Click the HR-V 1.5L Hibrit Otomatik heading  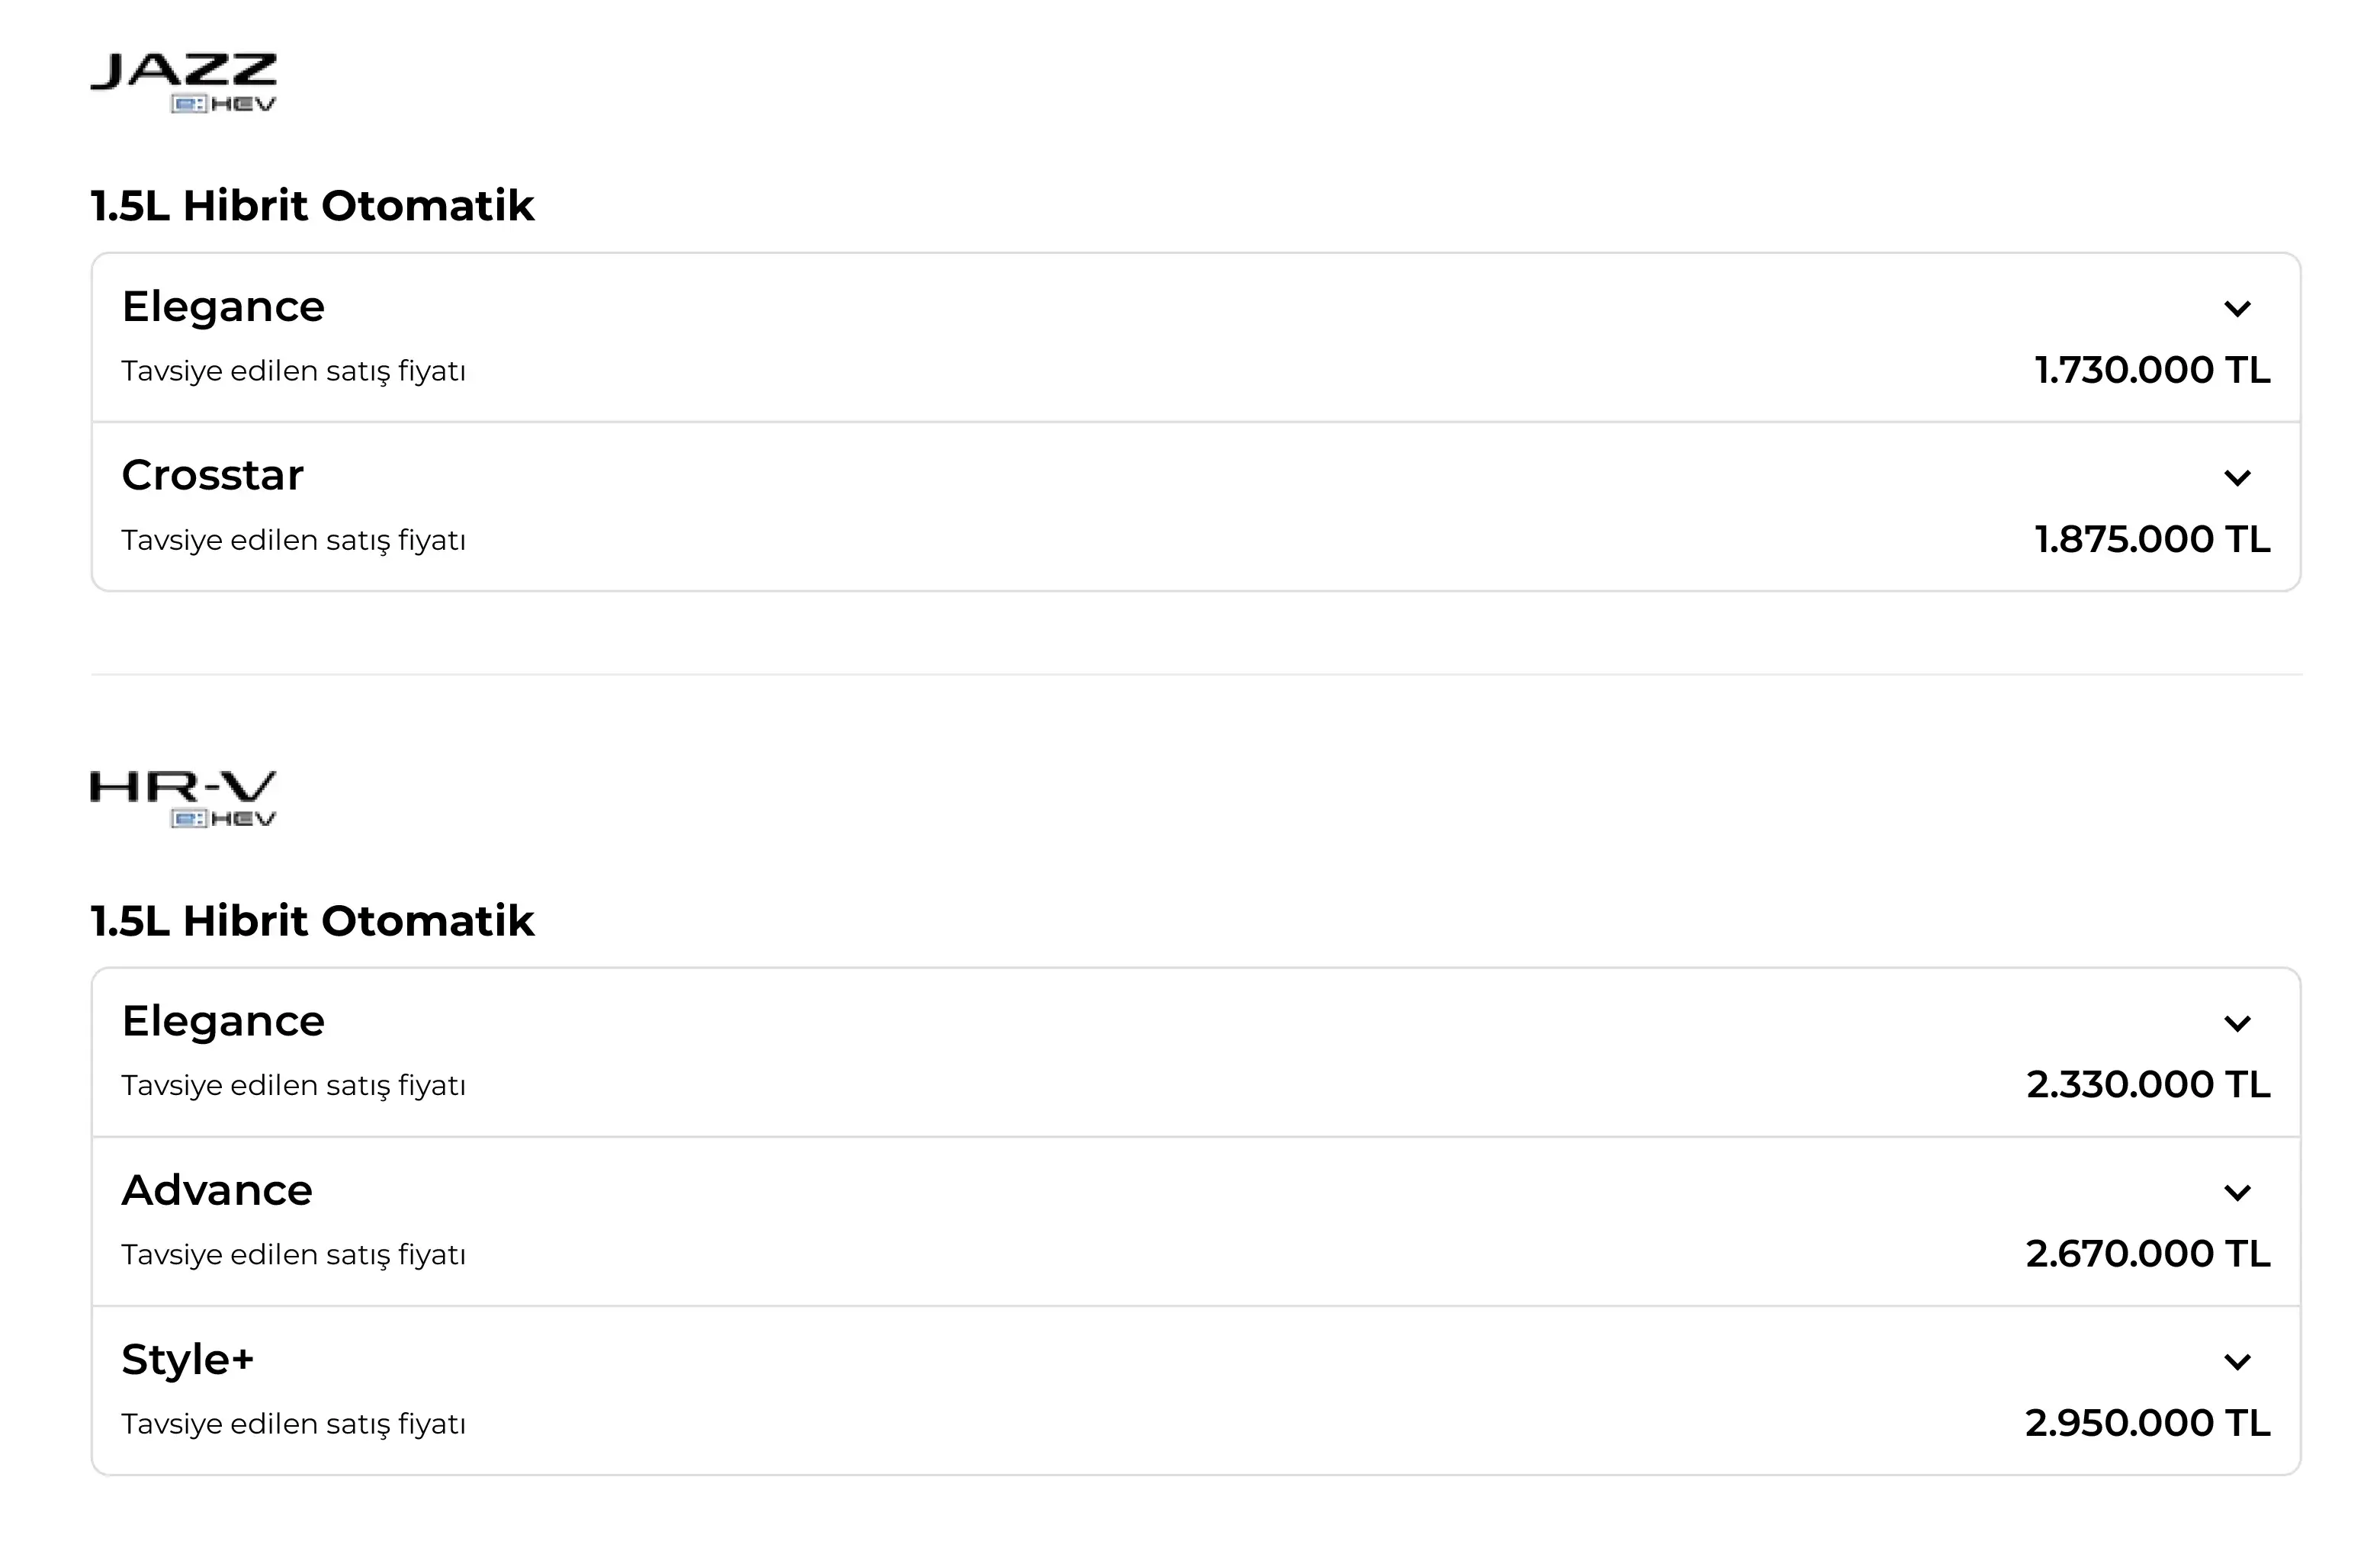pos(312,921)
